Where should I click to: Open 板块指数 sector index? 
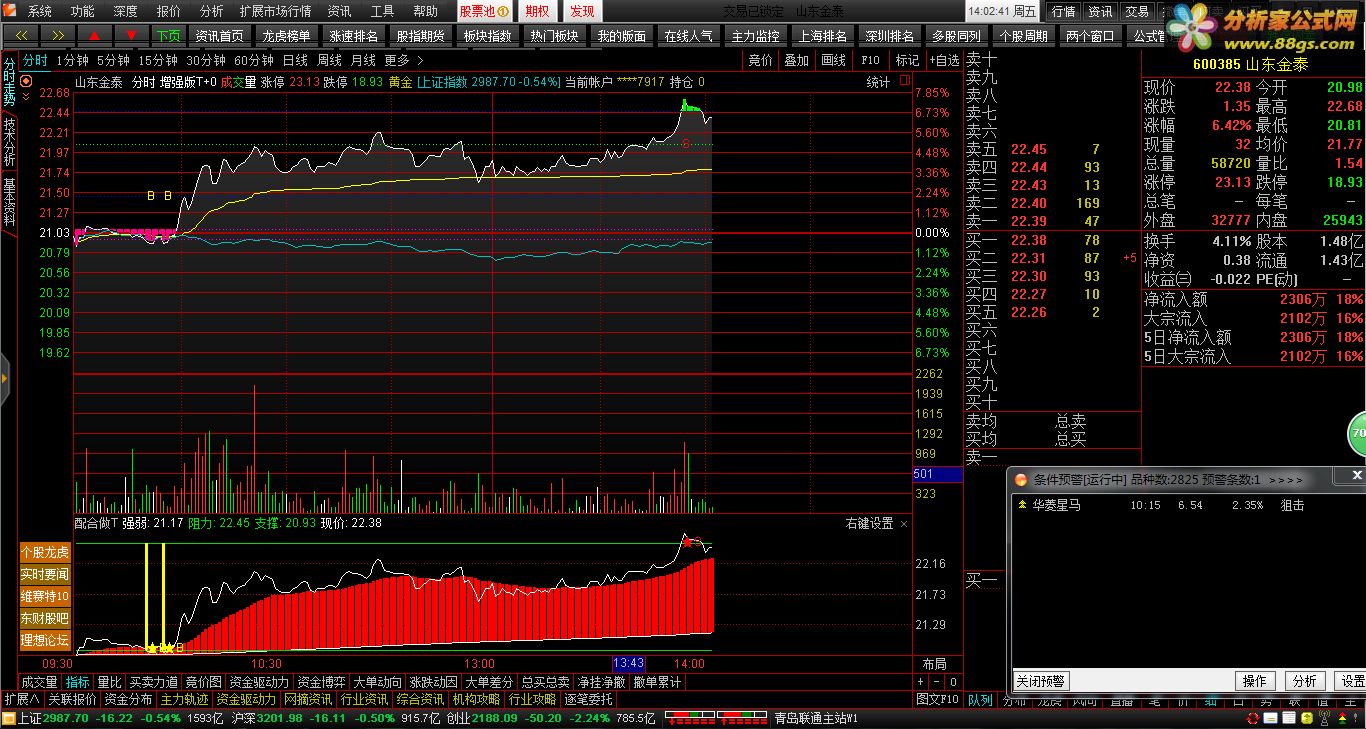tap(487, 35)
